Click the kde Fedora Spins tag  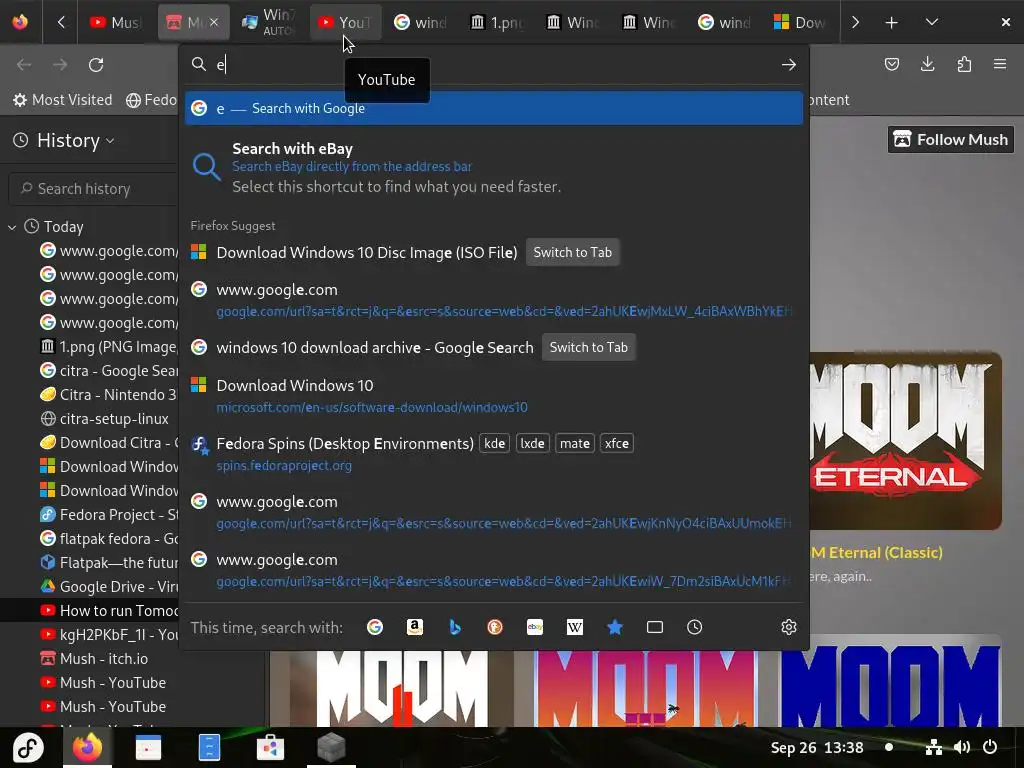click(x=494, y=443)
